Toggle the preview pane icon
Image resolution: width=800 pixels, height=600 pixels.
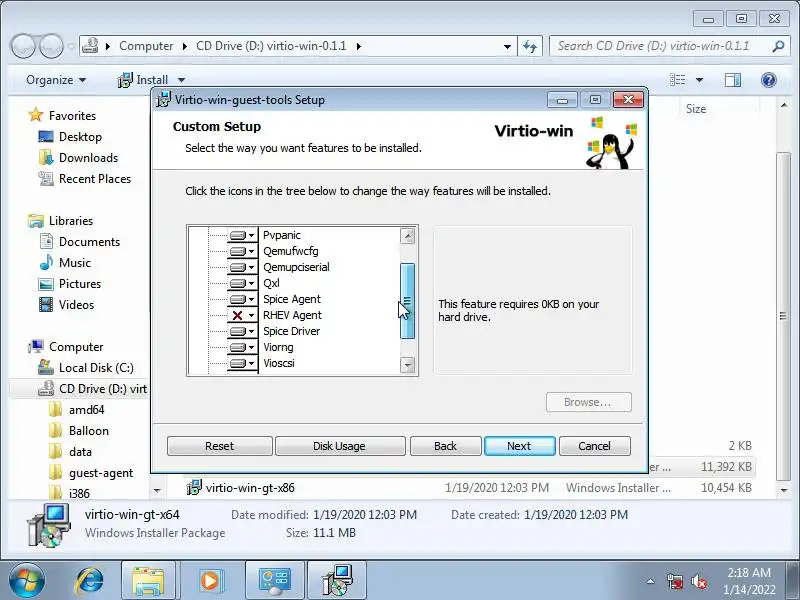(x=733, y=80)
